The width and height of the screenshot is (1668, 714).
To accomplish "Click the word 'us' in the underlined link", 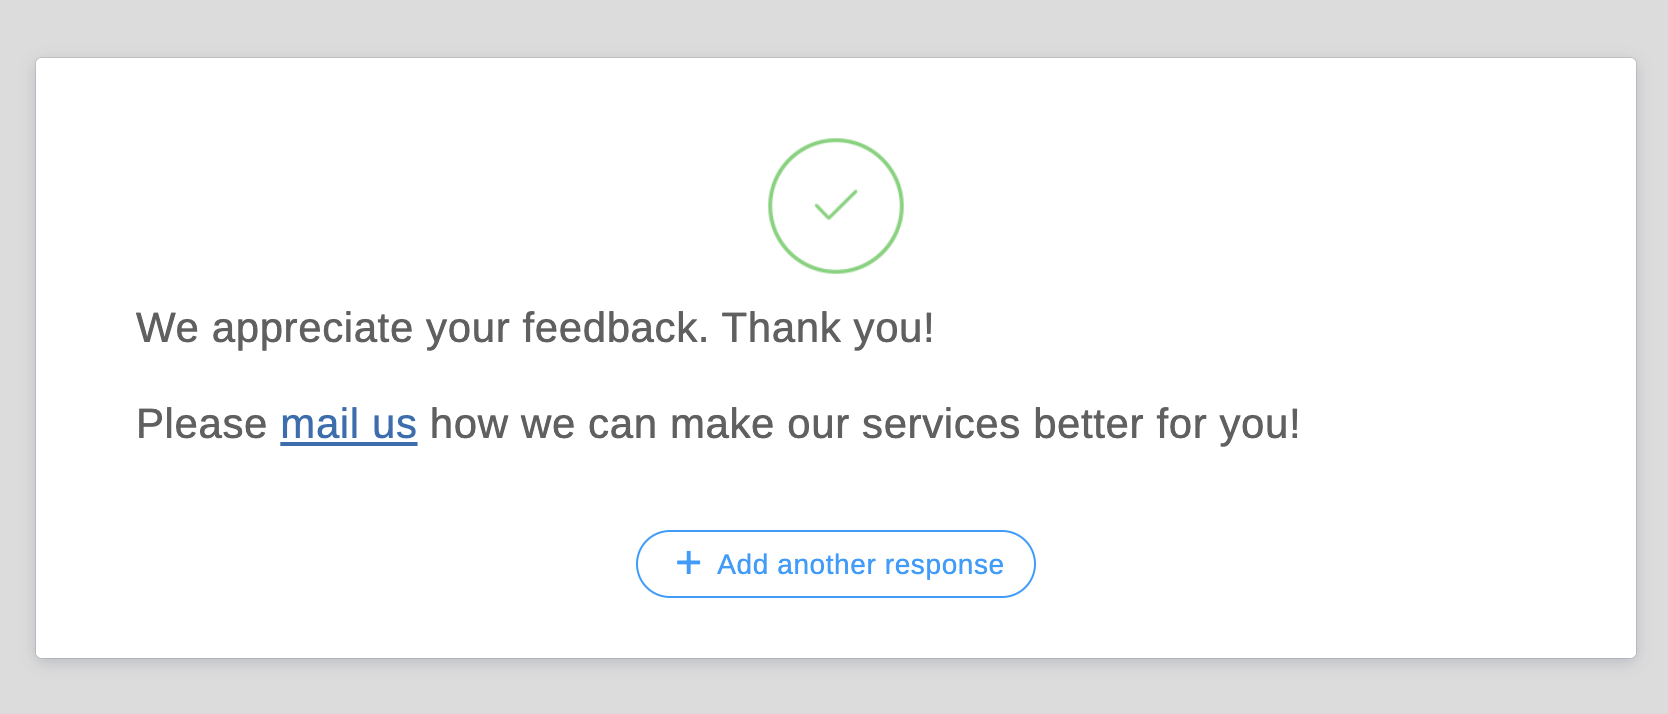I will click(394, 424).
